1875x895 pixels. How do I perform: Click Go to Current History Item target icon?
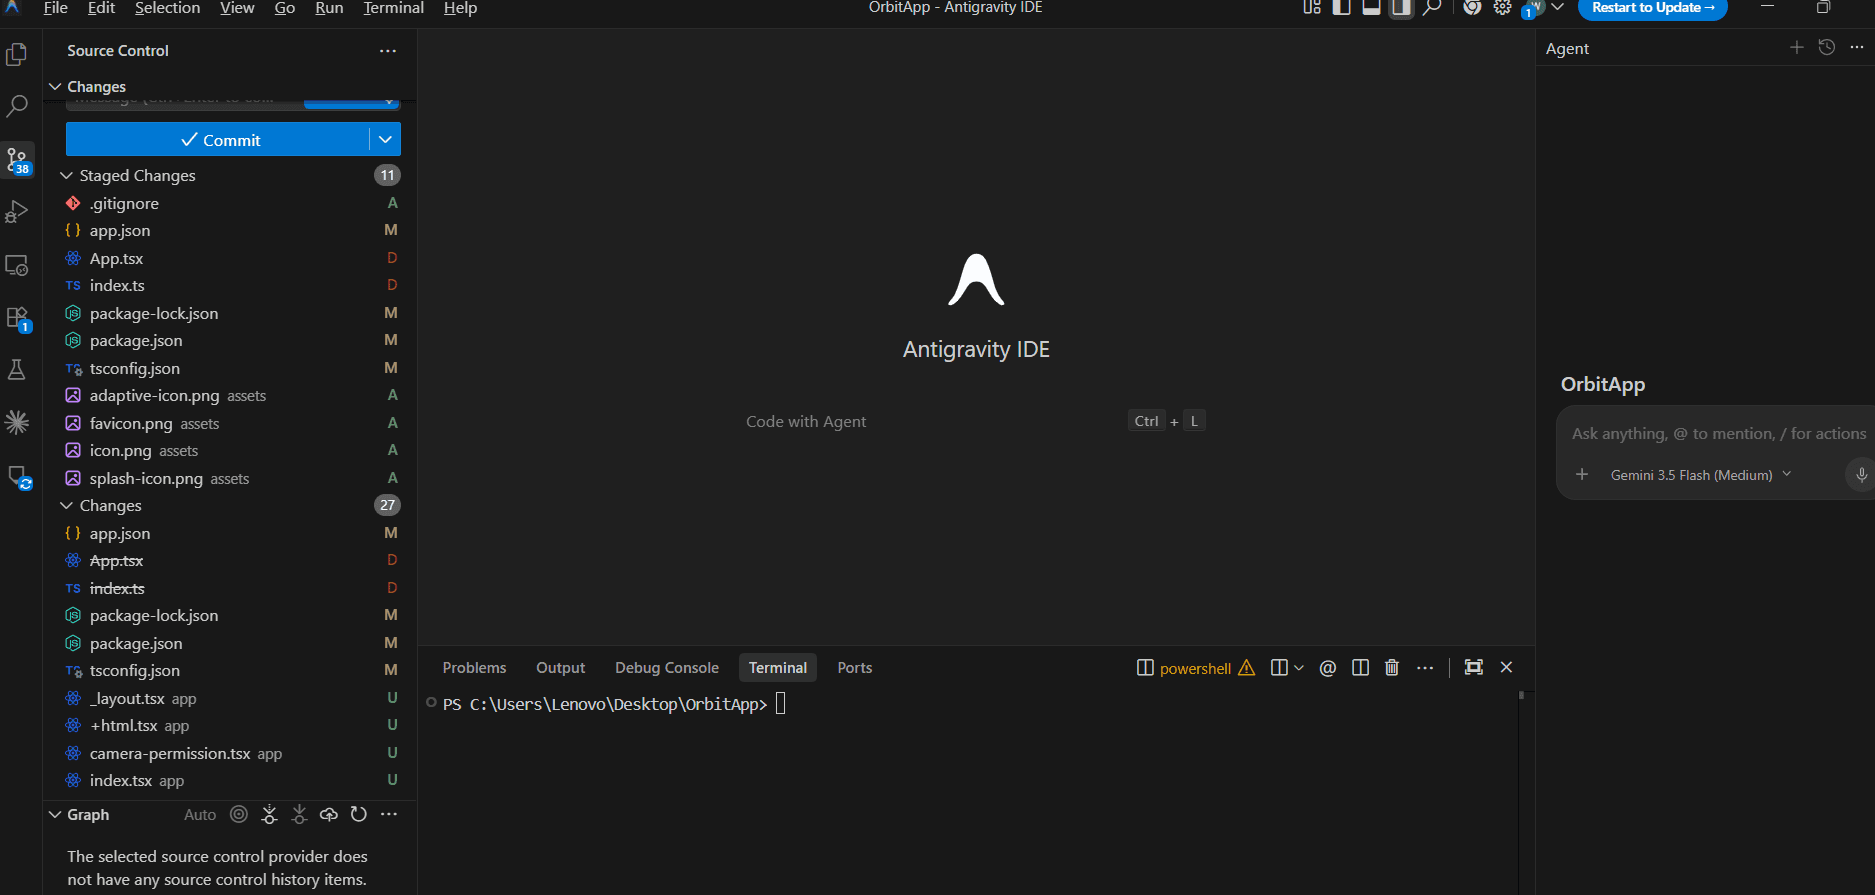[239, 814]
